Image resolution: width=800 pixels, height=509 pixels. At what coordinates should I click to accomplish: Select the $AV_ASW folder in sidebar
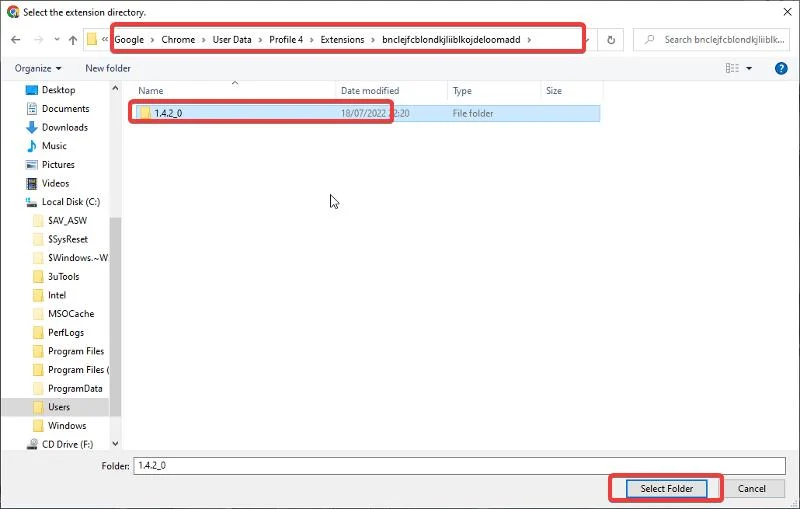pos(67,221)
